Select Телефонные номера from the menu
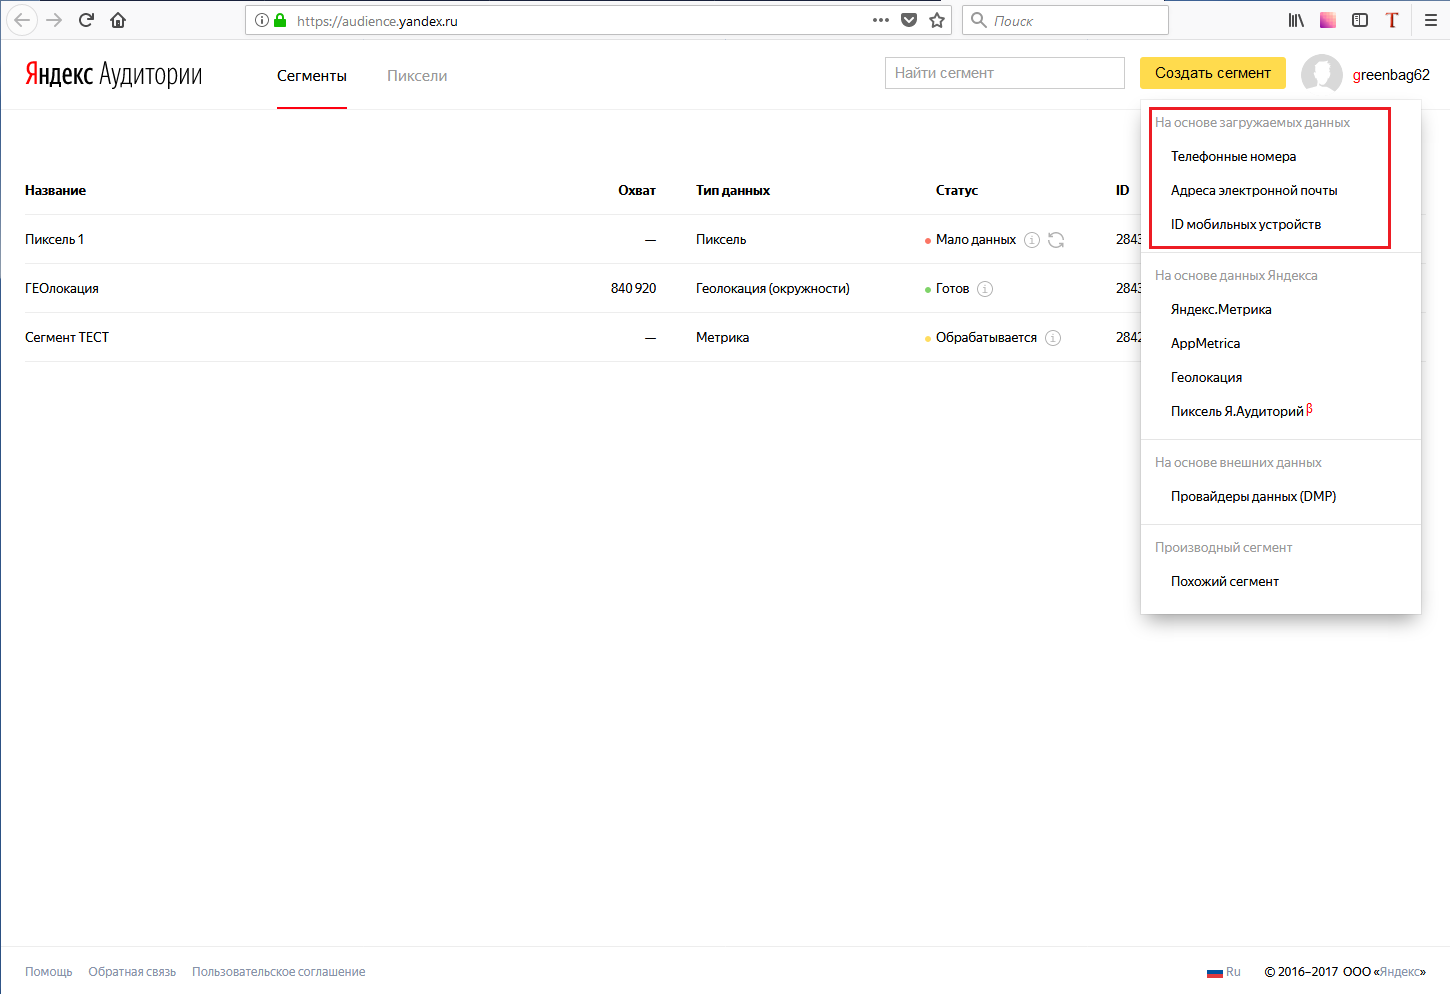The image size is (1450, 994). (x=1233, y=156)
